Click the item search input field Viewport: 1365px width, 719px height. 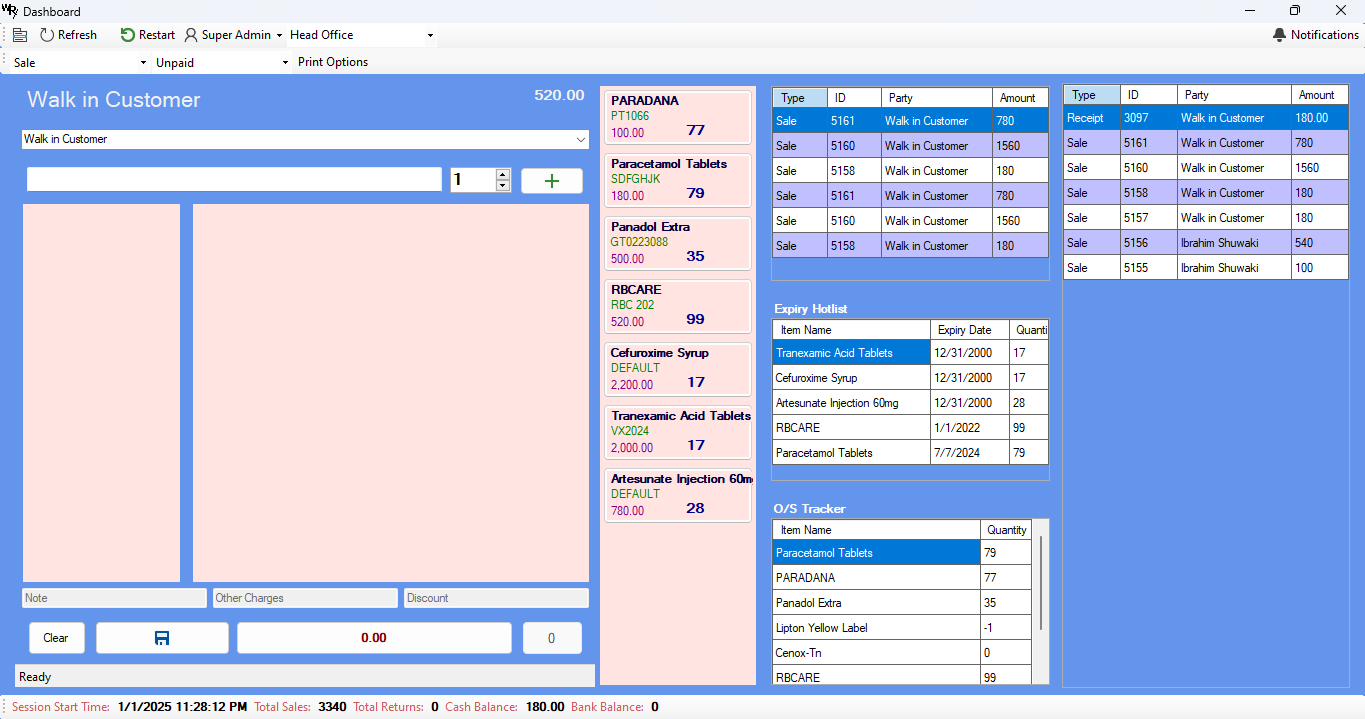[234, 180]
